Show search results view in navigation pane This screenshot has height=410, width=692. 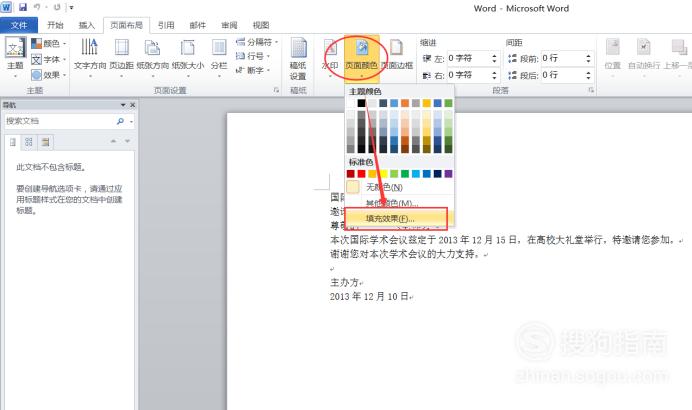(x=45, y=142)
